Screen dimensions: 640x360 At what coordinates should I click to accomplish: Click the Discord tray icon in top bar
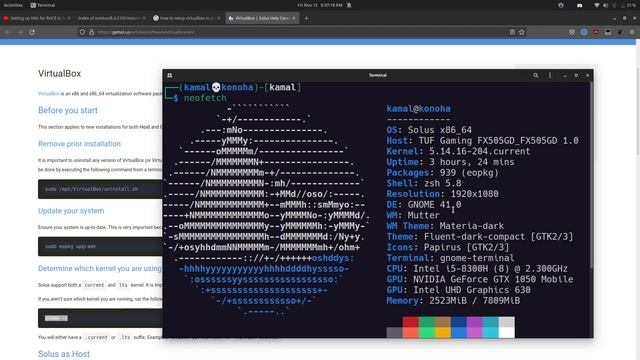(580, 5)
